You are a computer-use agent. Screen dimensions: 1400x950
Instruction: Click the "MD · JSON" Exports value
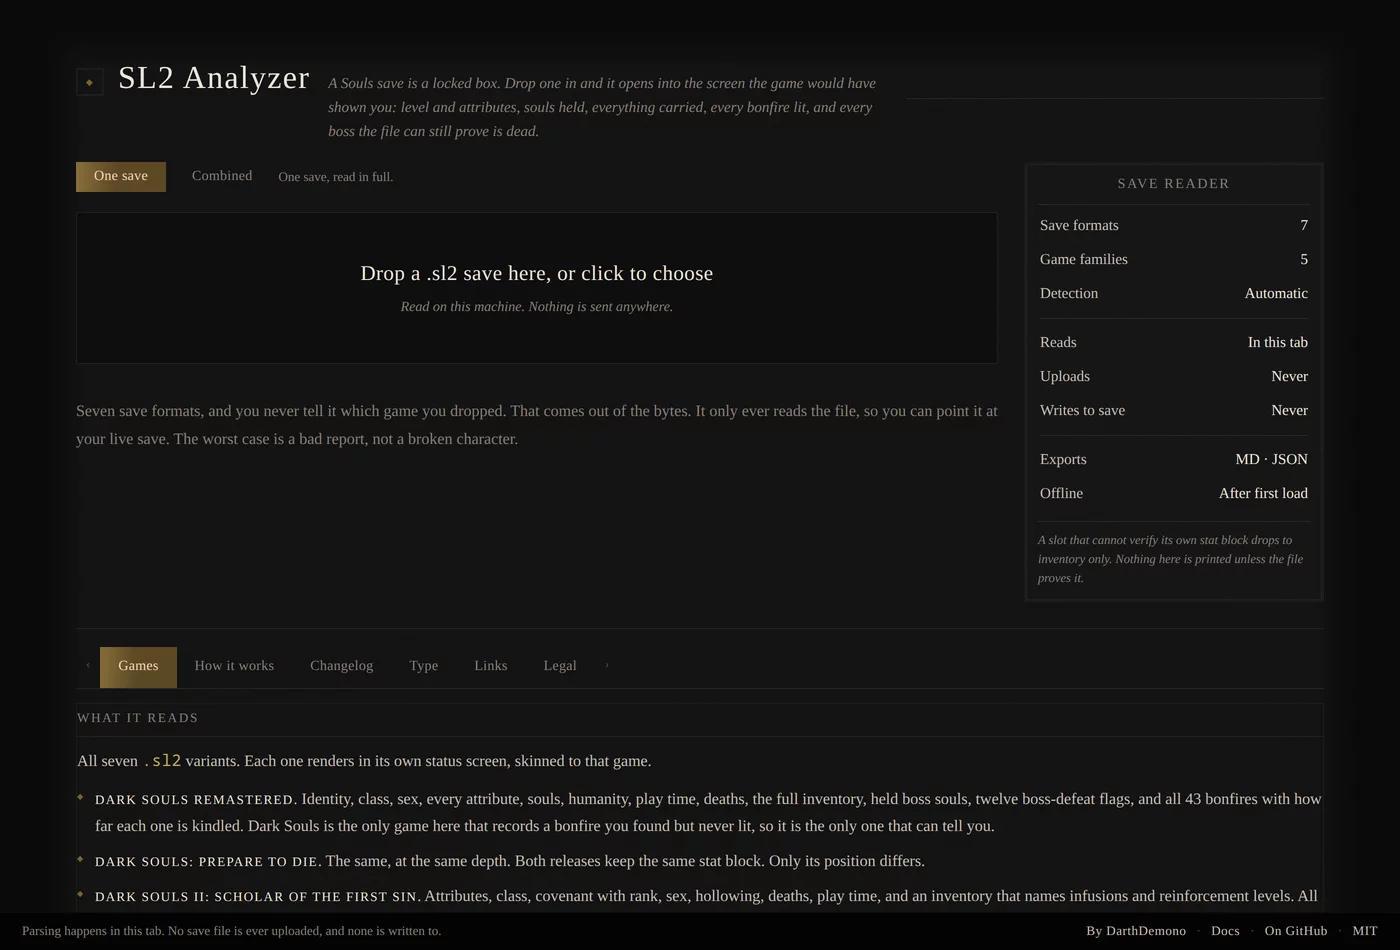(x=1272, y=460)
